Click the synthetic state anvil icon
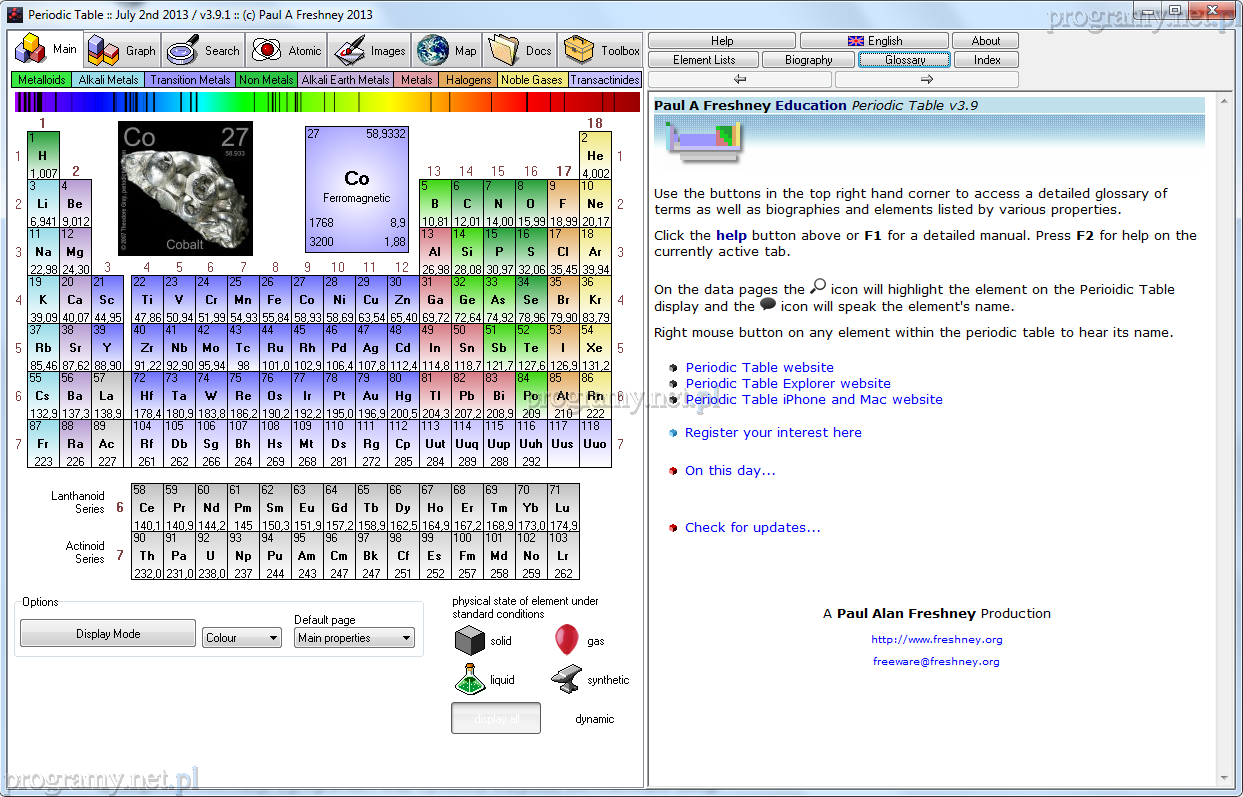This screenshot has width=1243, height=797. (566, 679)
